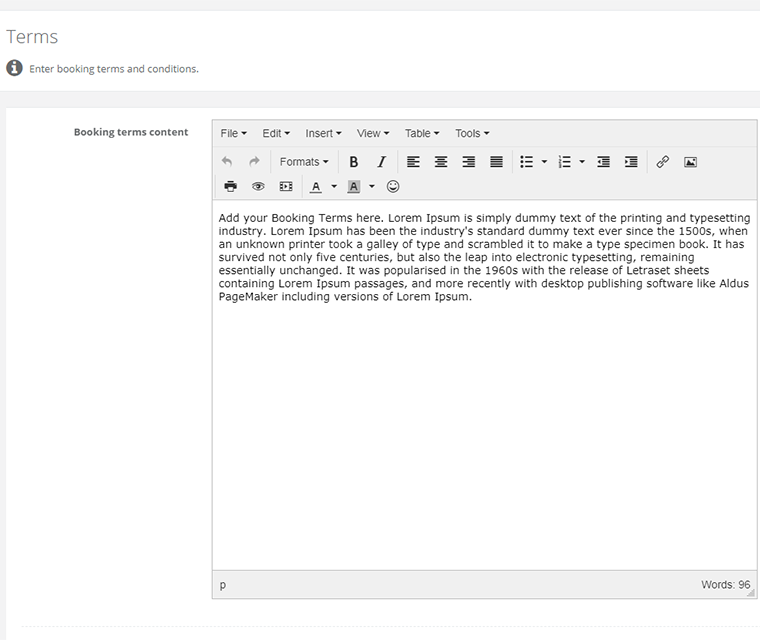Insert a link with chain icon

663,161
